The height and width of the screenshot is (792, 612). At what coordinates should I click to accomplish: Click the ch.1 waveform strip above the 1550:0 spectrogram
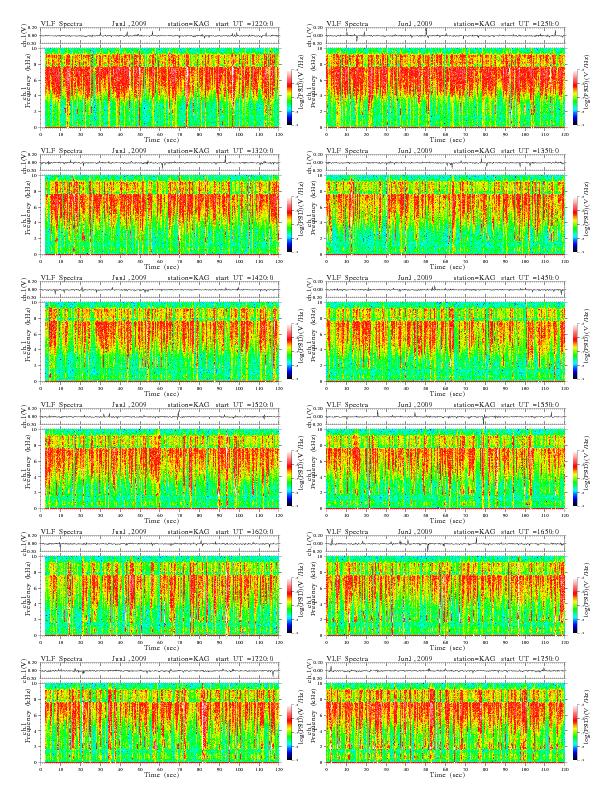click(445, 416)
